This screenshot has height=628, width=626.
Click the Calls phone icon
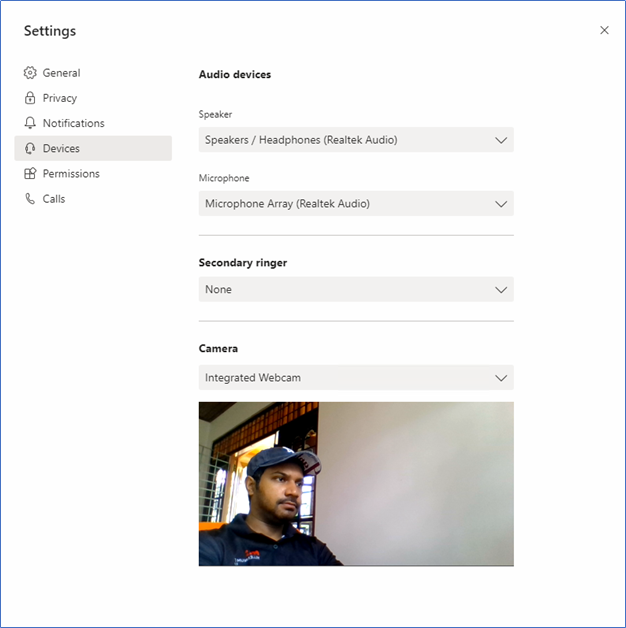30,199
